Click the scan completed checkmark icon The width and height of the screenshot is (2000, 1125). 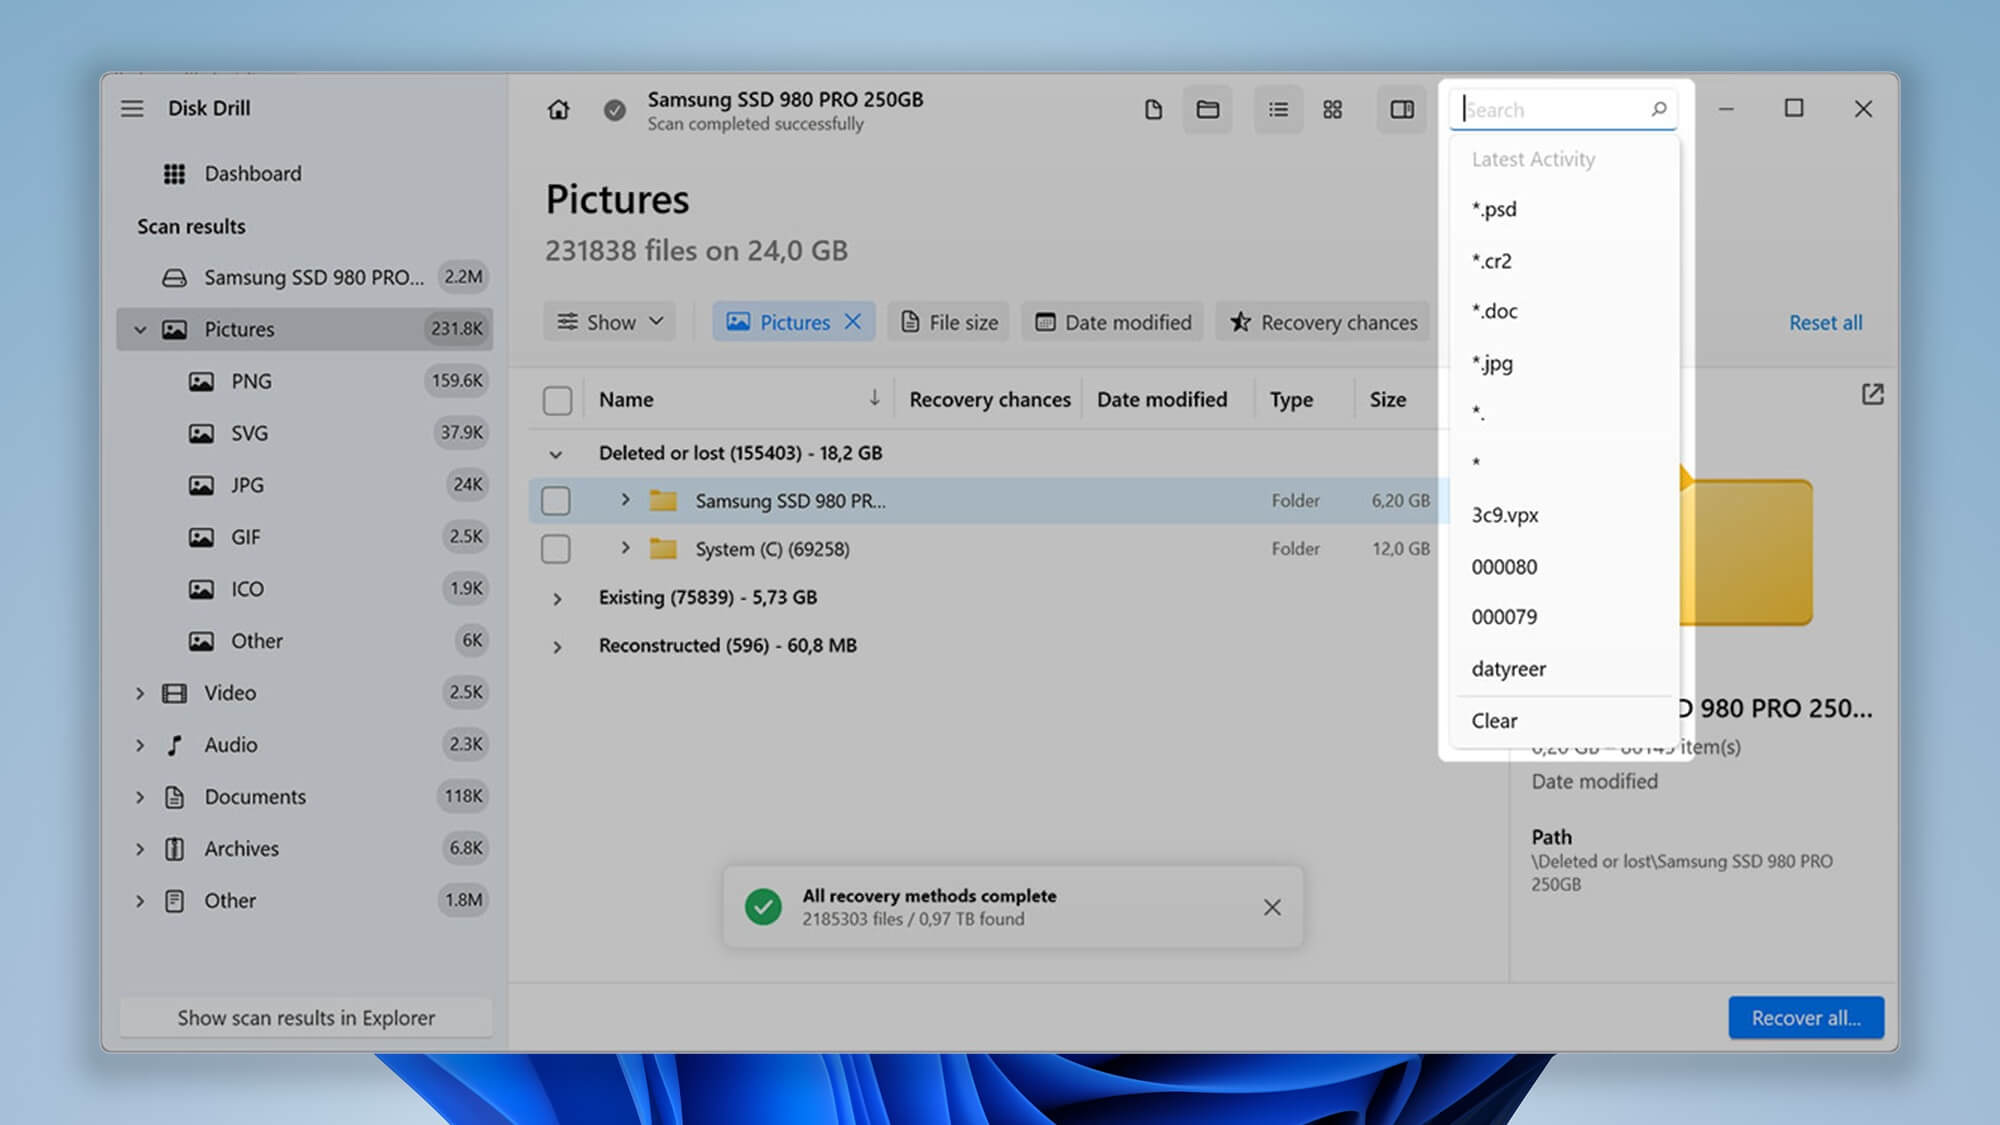(x=615, y=109)
